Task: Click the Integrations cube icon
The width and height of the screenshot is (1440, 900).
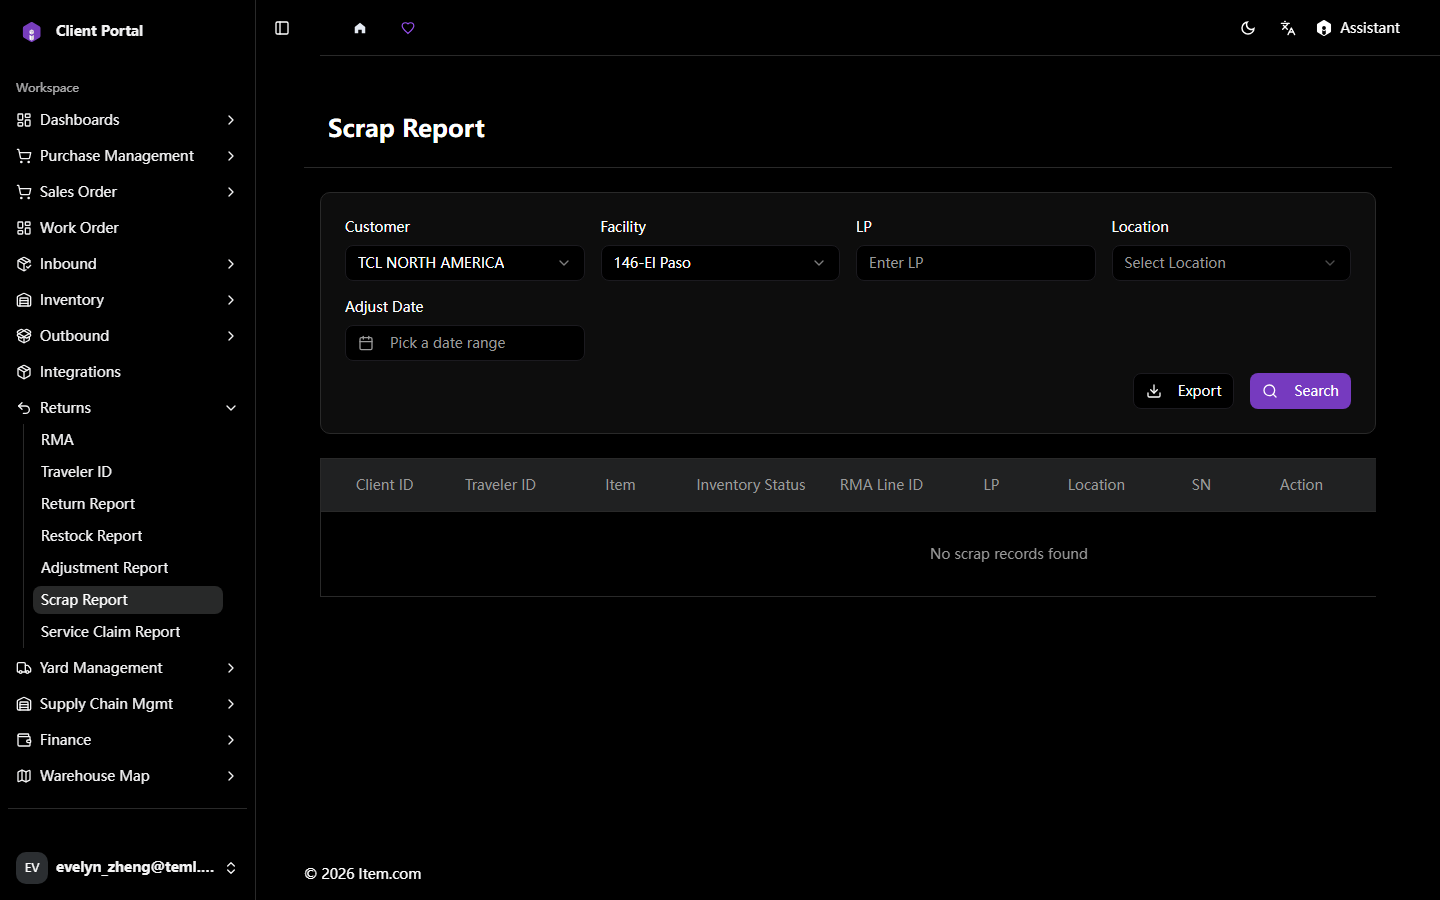Action: [x=24, y=372]
